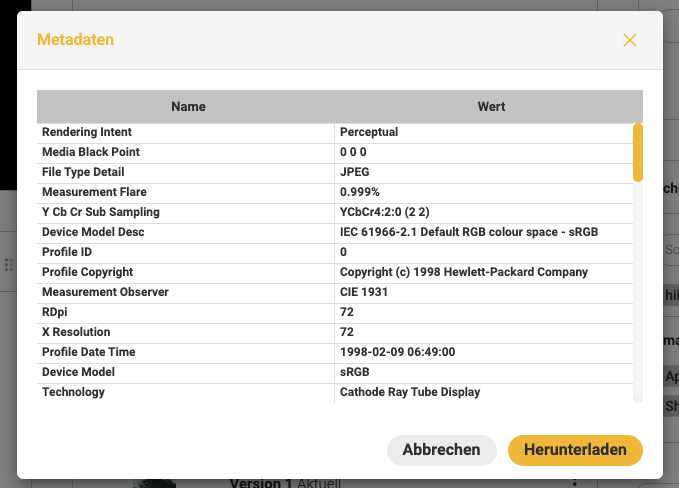This screenshot has width=679, height=488.
Task: Select the Device Model Desc label
Action: pos(93,232)
